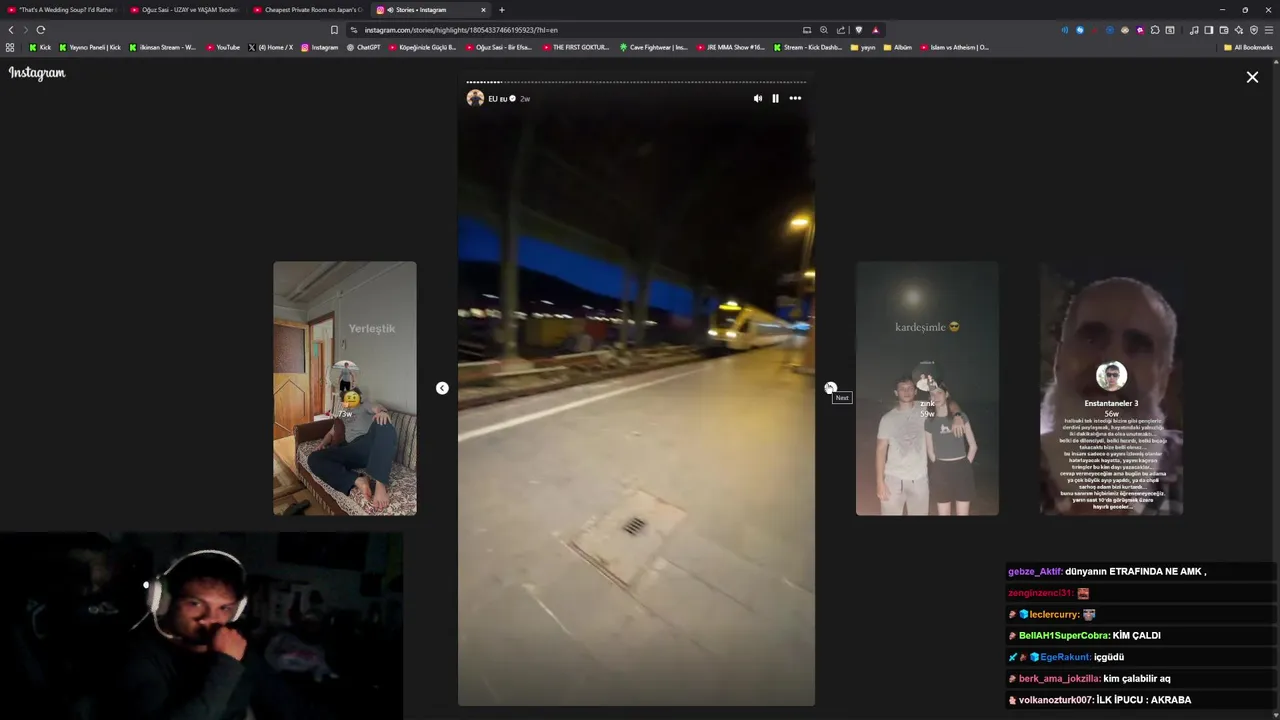The width and height of the screenshot is (1280, 720).
Task: Open the 'ikinsan Stream' bookmark
Action: tap(162, 47)
